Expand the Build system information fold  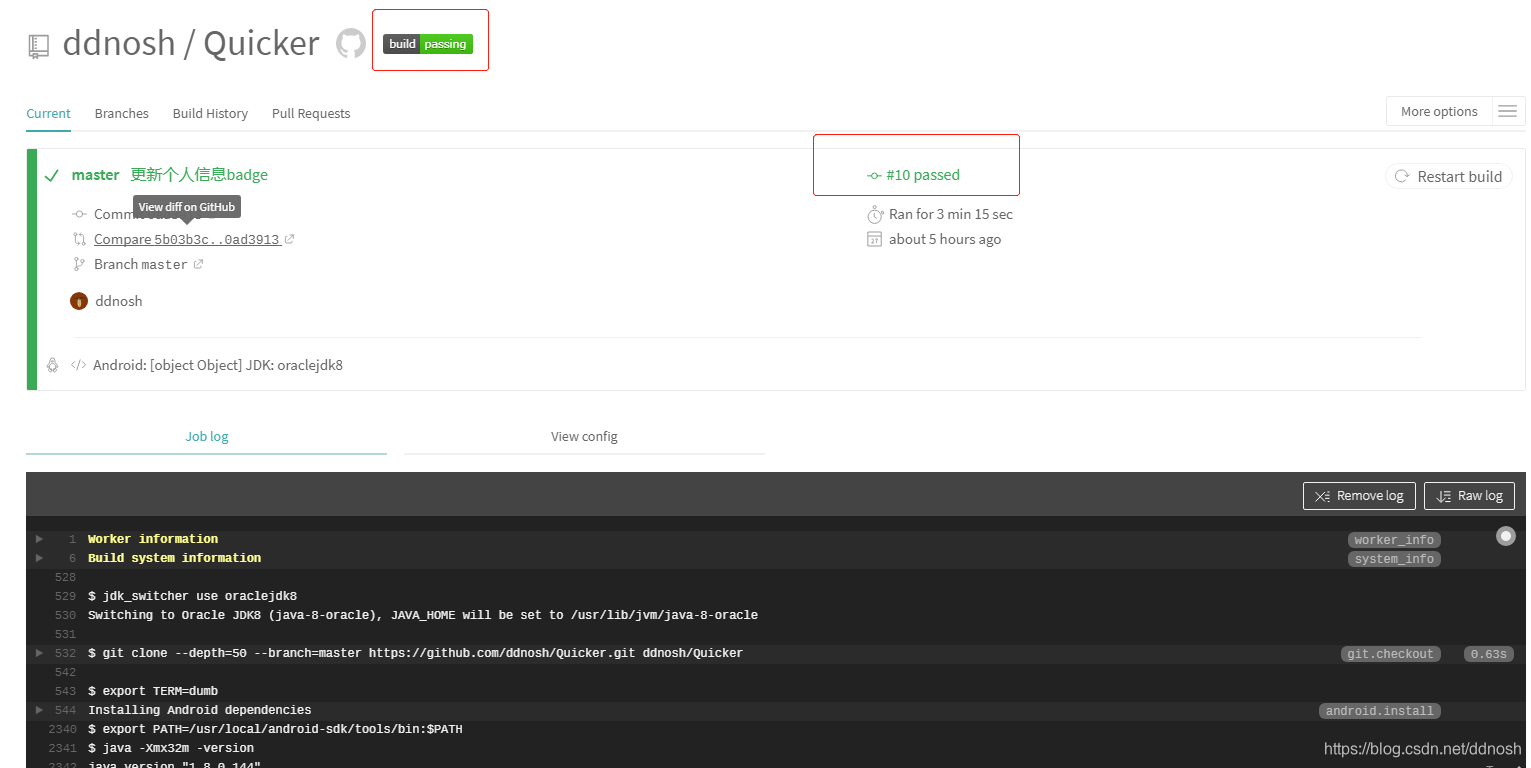pyautogui.click(x=39, y=558)
